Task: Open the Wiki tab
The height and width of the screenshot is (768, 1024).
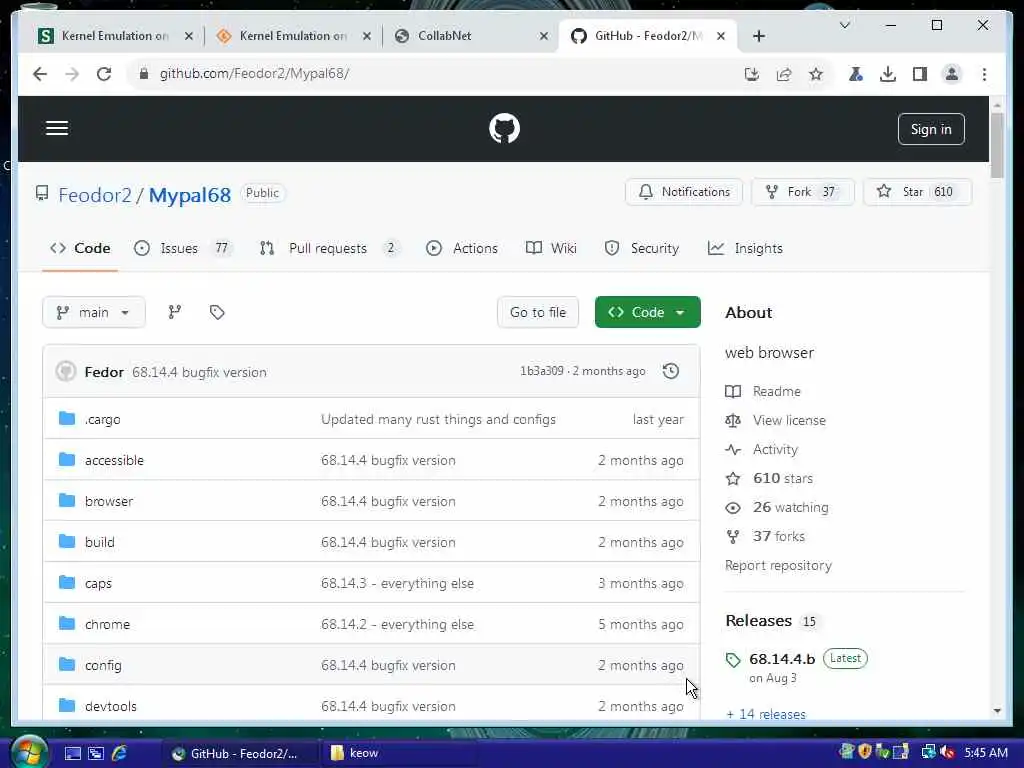Action: tap(551, 248)
